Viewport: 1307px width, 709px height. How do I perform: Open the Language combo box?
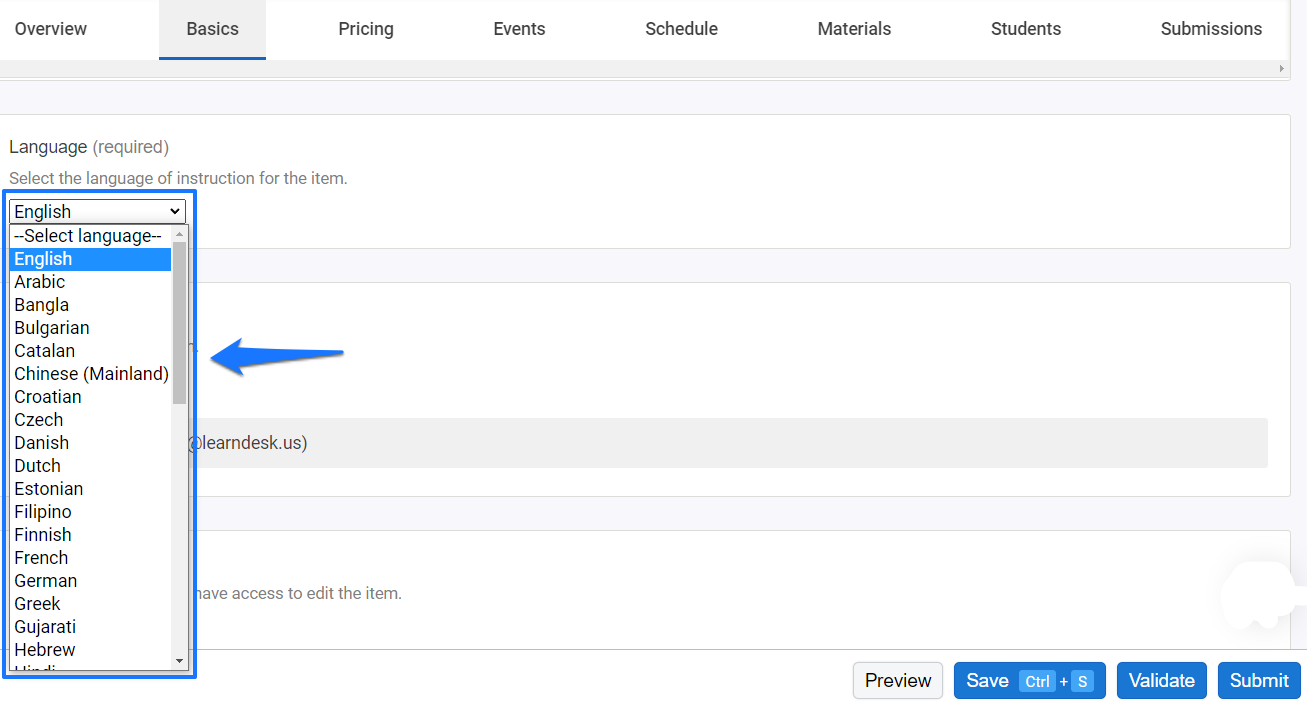pyautogui.click(x=96, y=211)
